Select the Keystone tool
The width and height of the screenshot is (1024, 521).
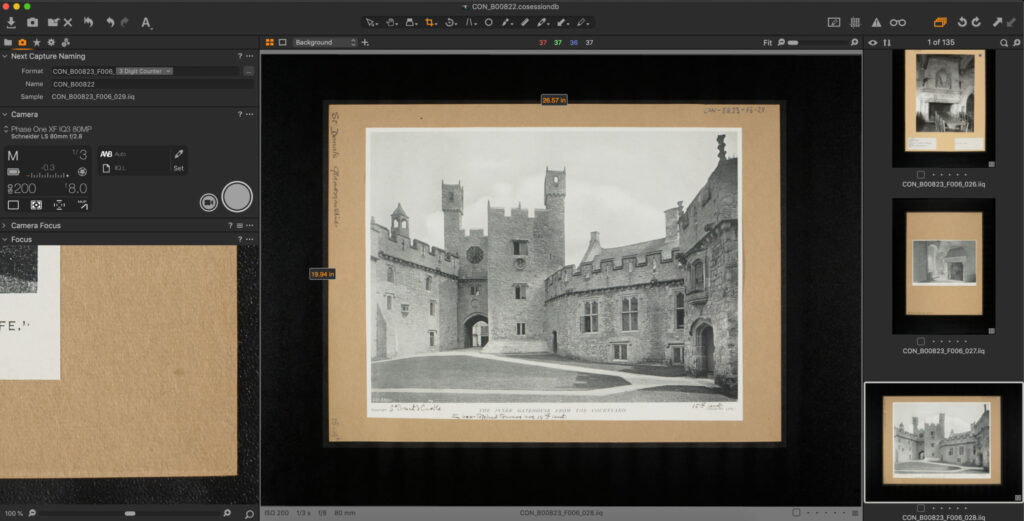pos(470,22)
